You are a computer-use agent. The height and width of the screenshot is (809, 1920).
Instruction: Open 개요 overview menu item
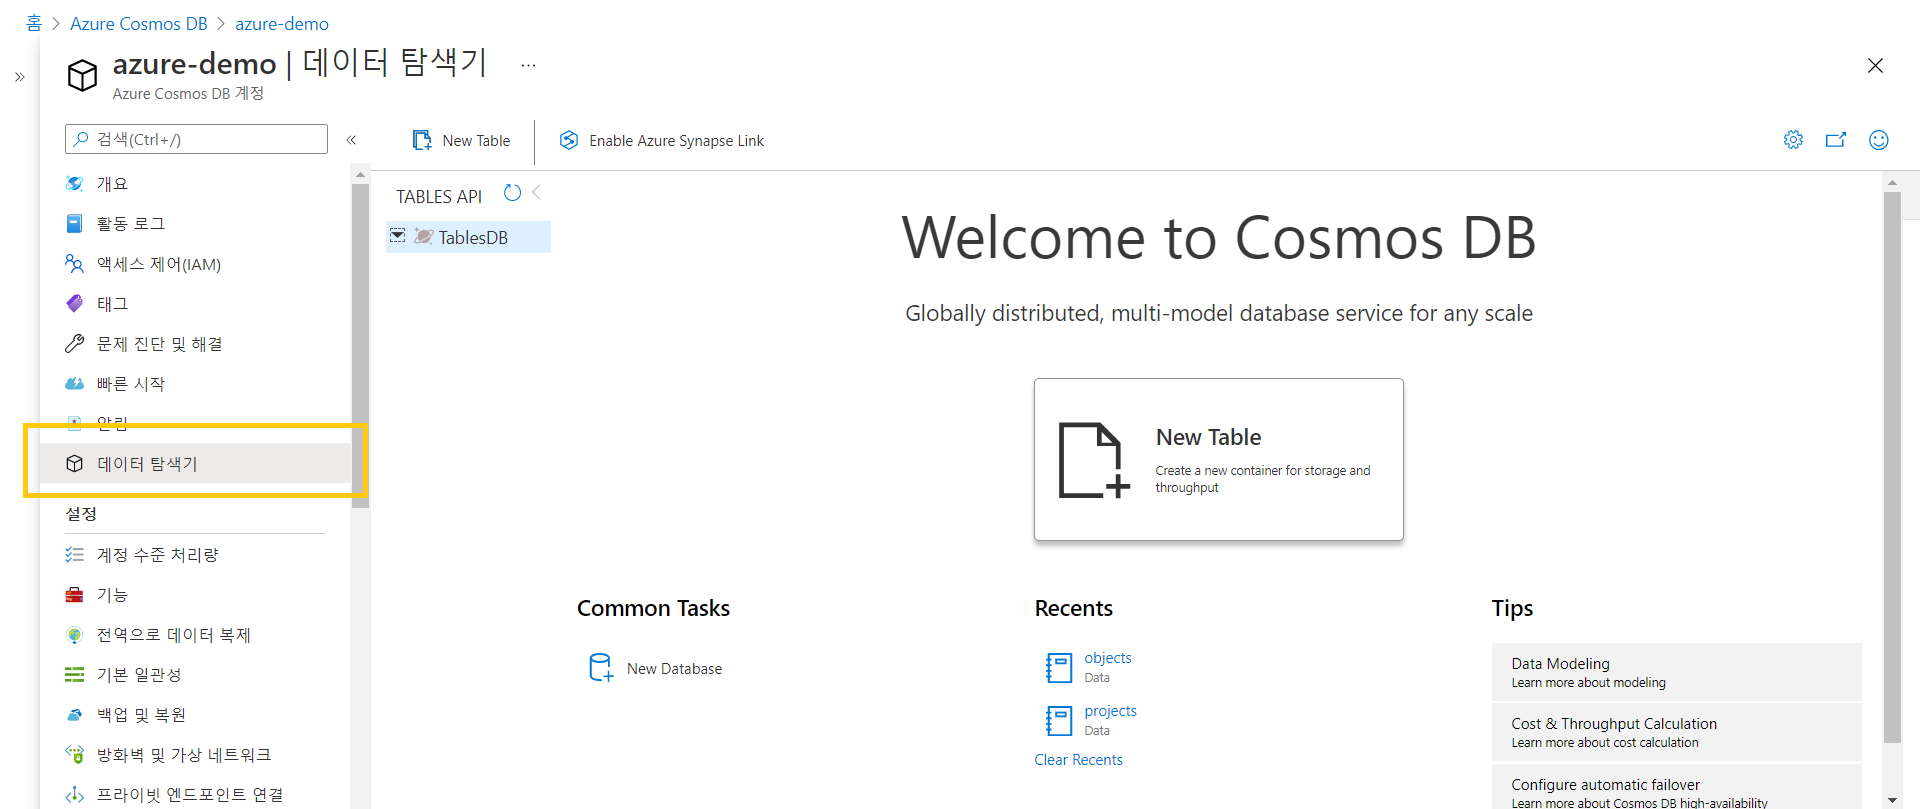point(195,184)
